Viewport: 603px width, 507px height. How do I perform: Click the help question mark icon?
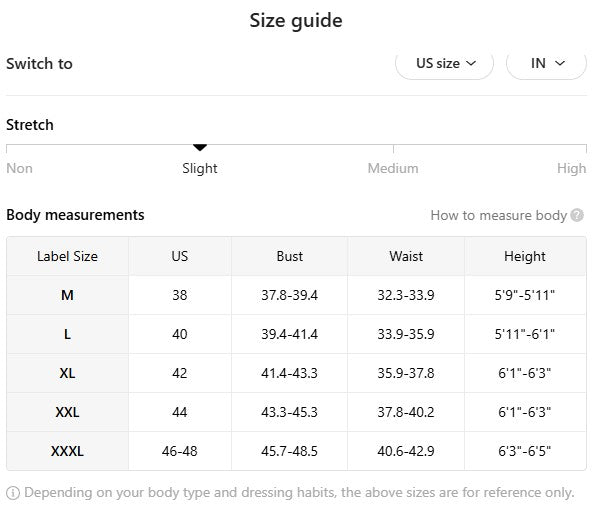coord(578,215)
